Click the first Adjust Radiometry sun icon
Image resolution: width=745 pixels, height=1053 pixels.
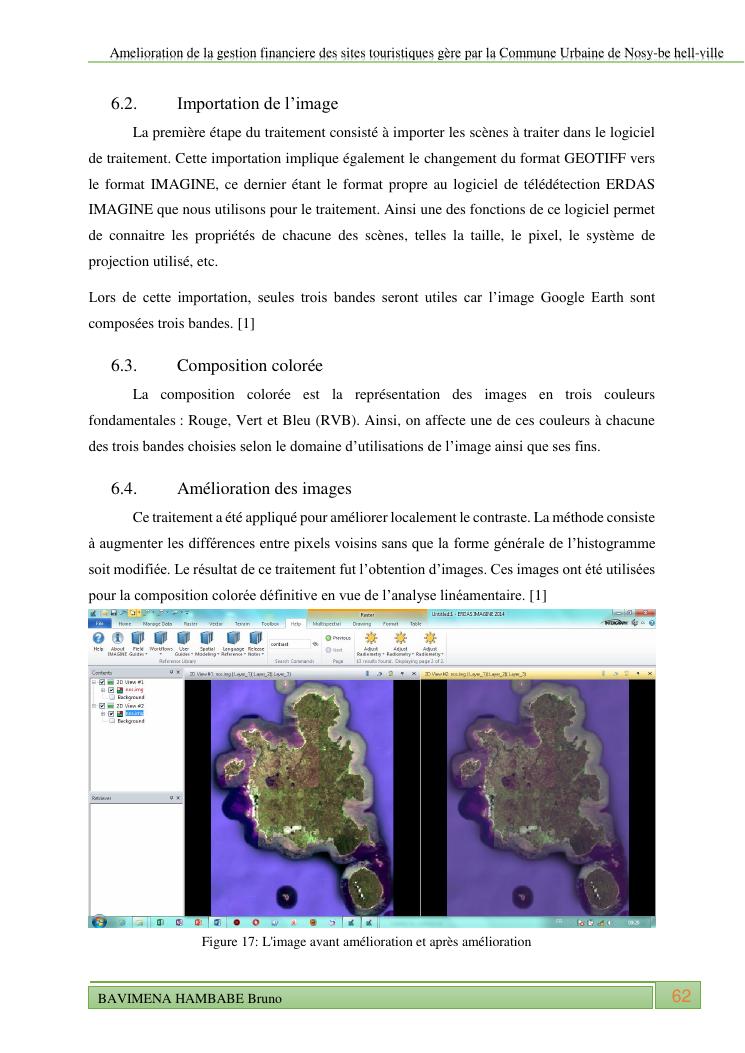(x=370, y=637)
